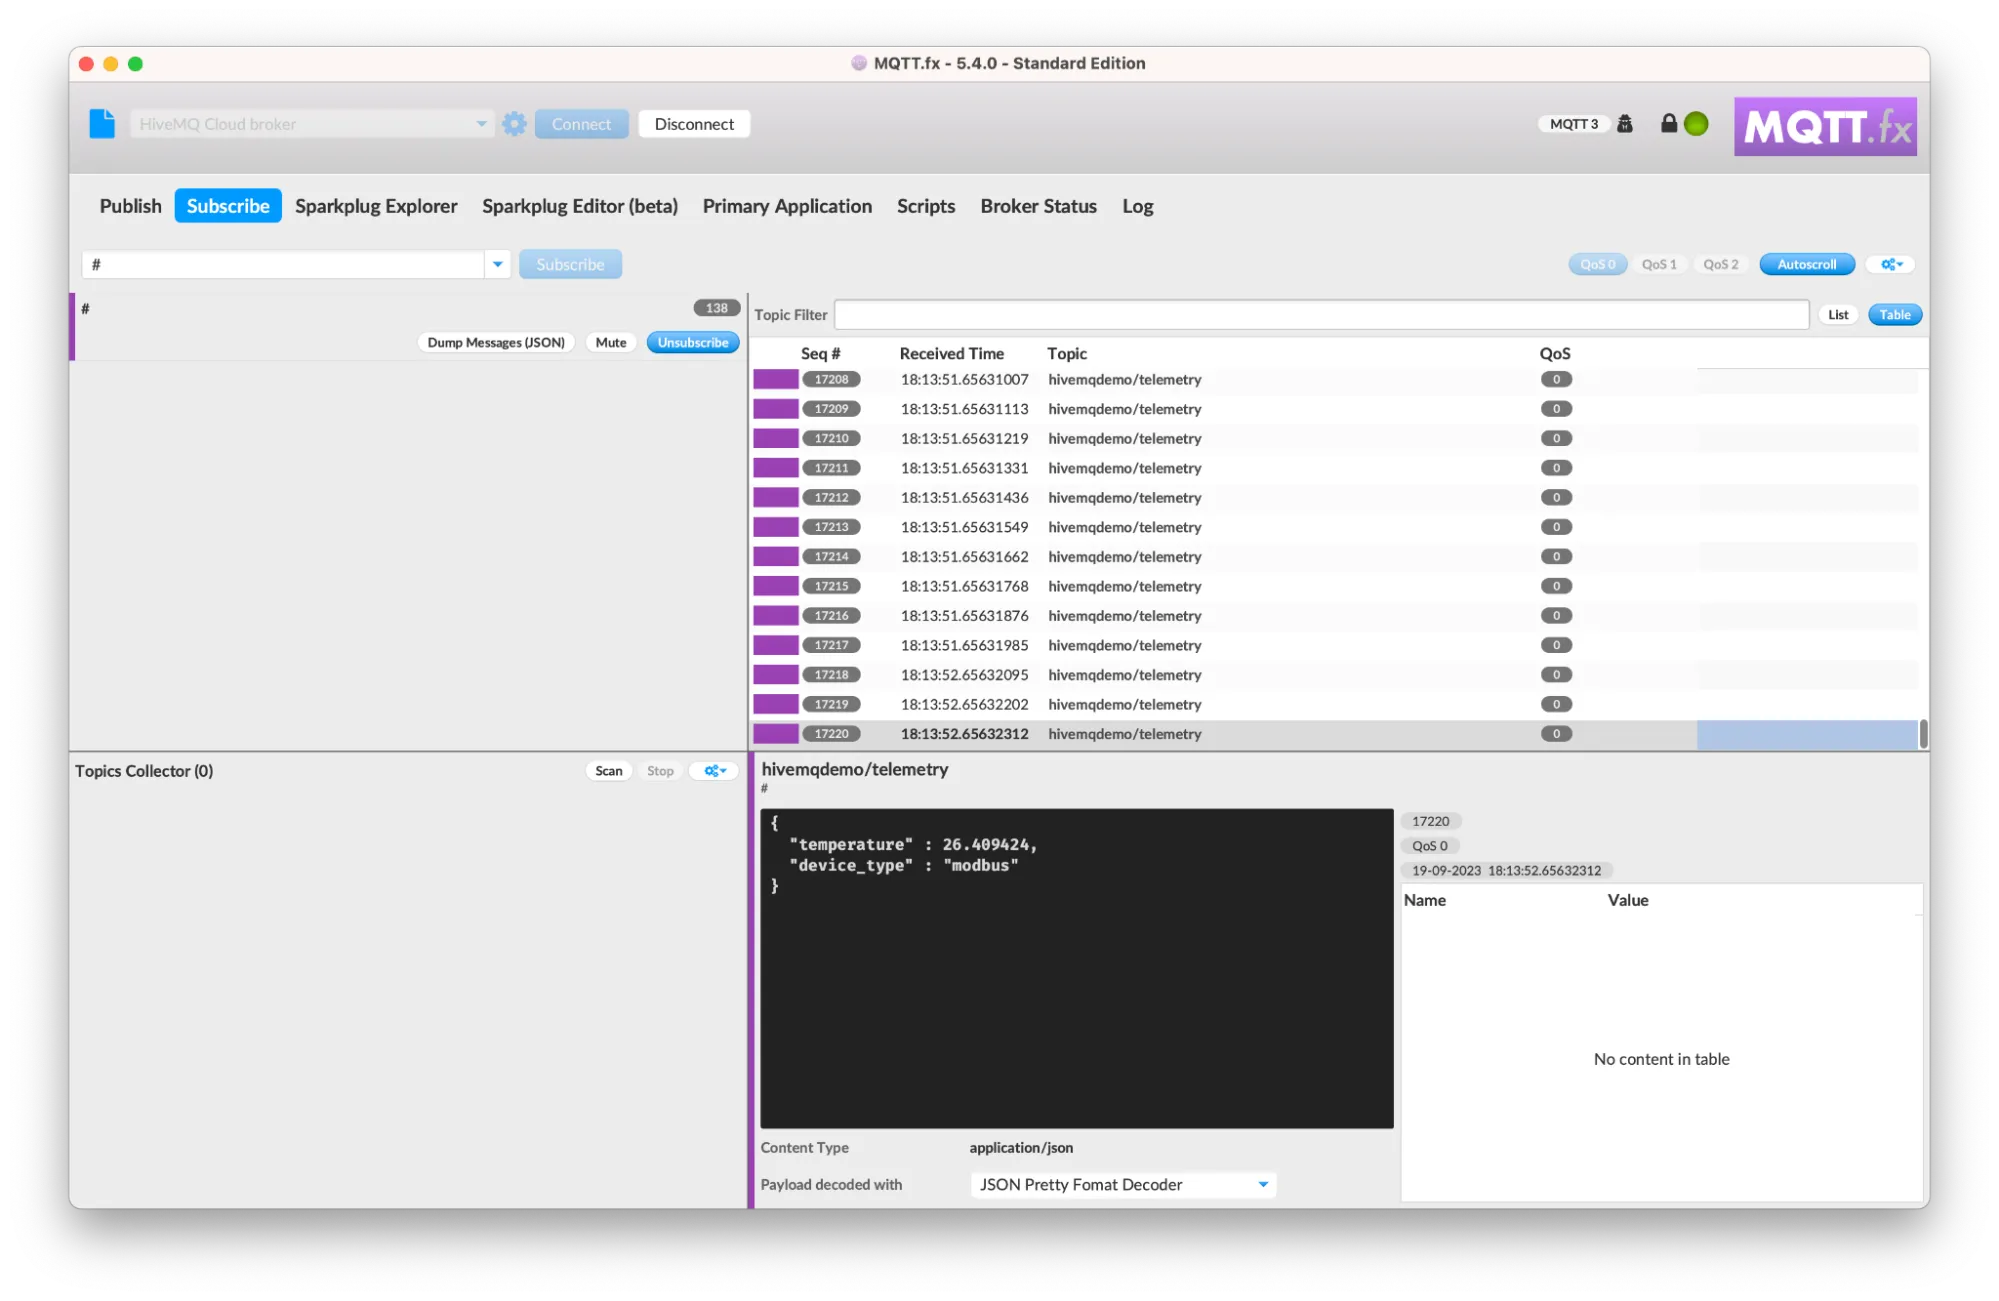Viewport: 1999px width, 1301px height.
Task: Click Stop in Topics Collector
Action: 660,771
